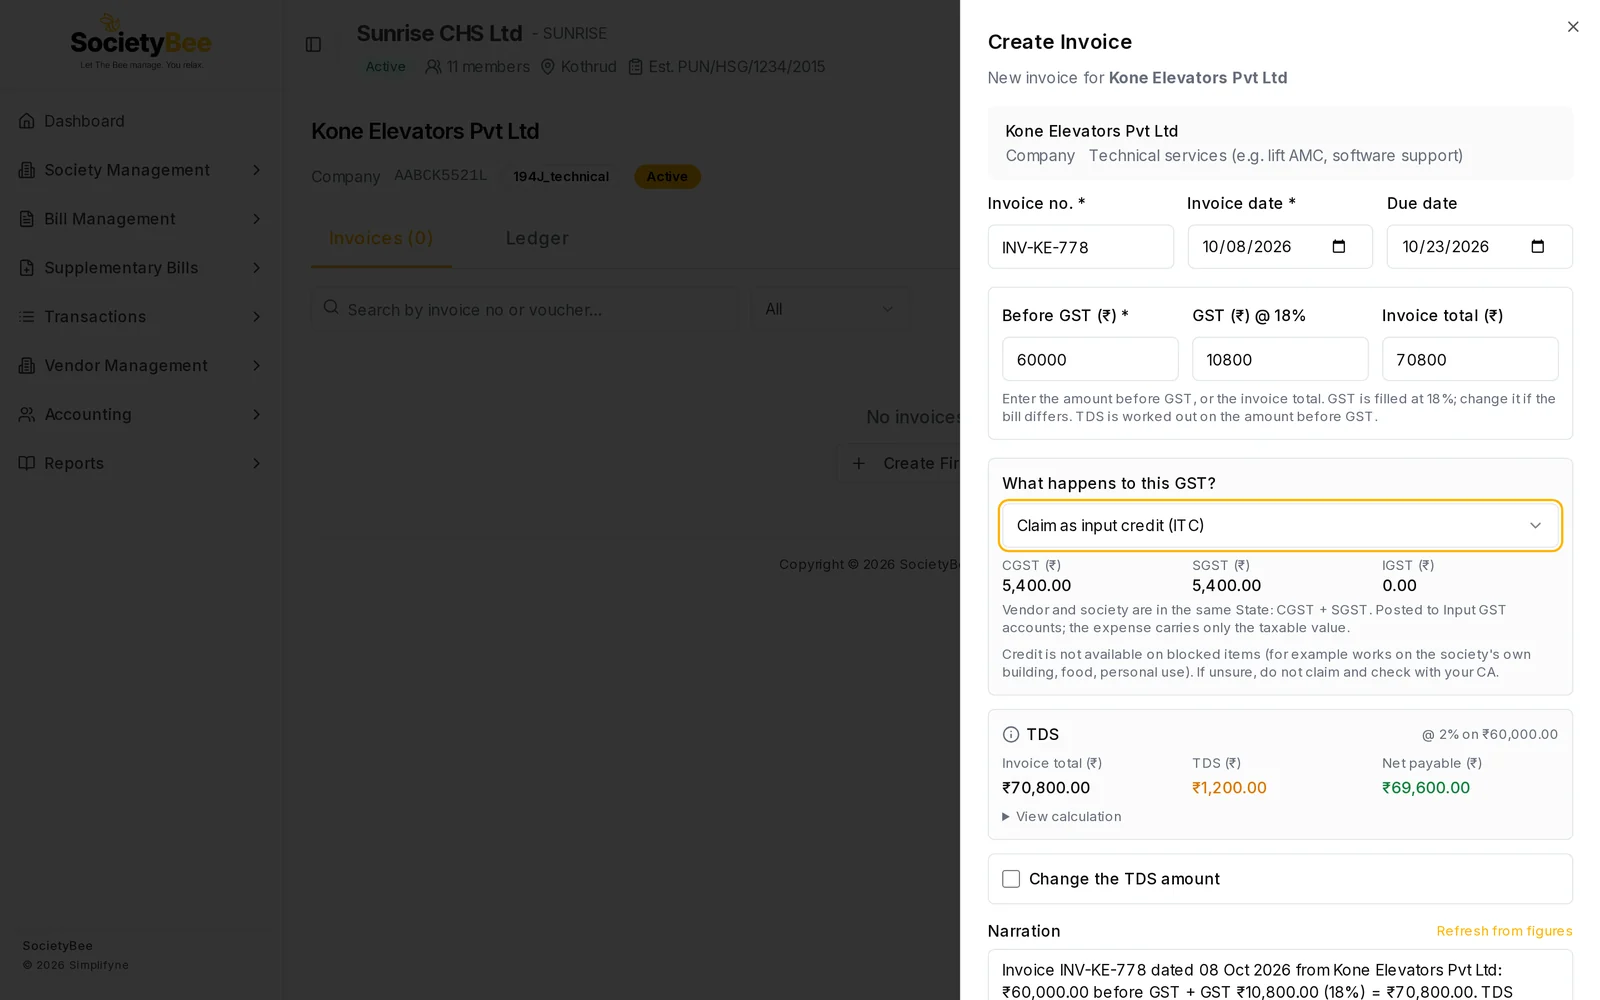This screenshot has height=1000, width=1600.
Task: Click the Society Management building icon
Action: 27,170
